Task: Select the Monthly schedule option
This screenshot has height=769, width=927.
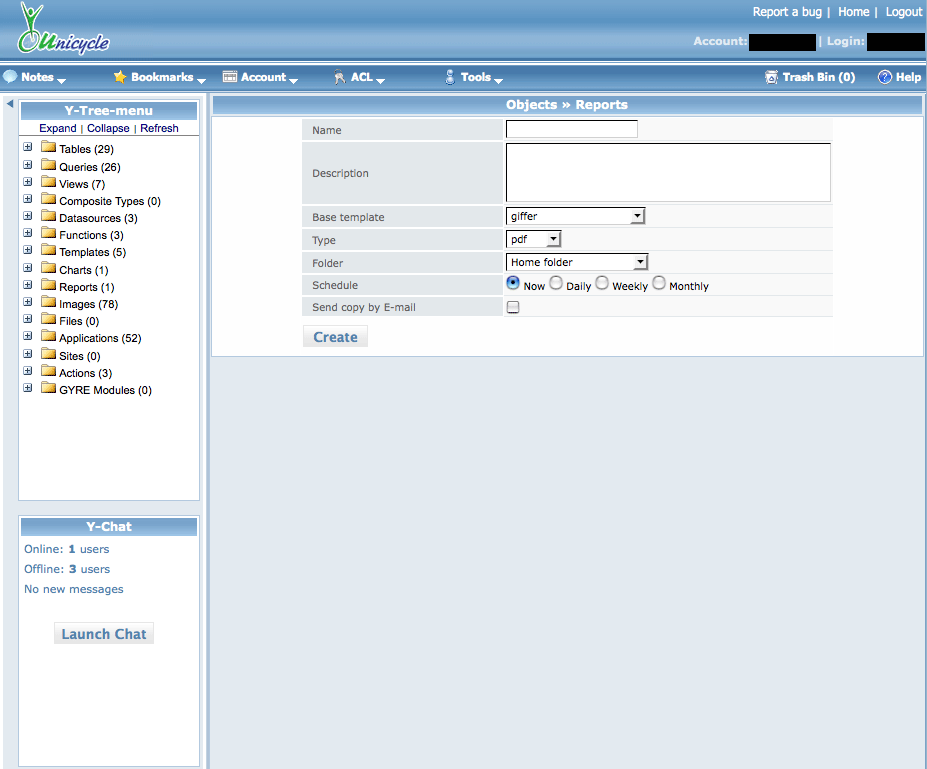Action: point(659,284)
